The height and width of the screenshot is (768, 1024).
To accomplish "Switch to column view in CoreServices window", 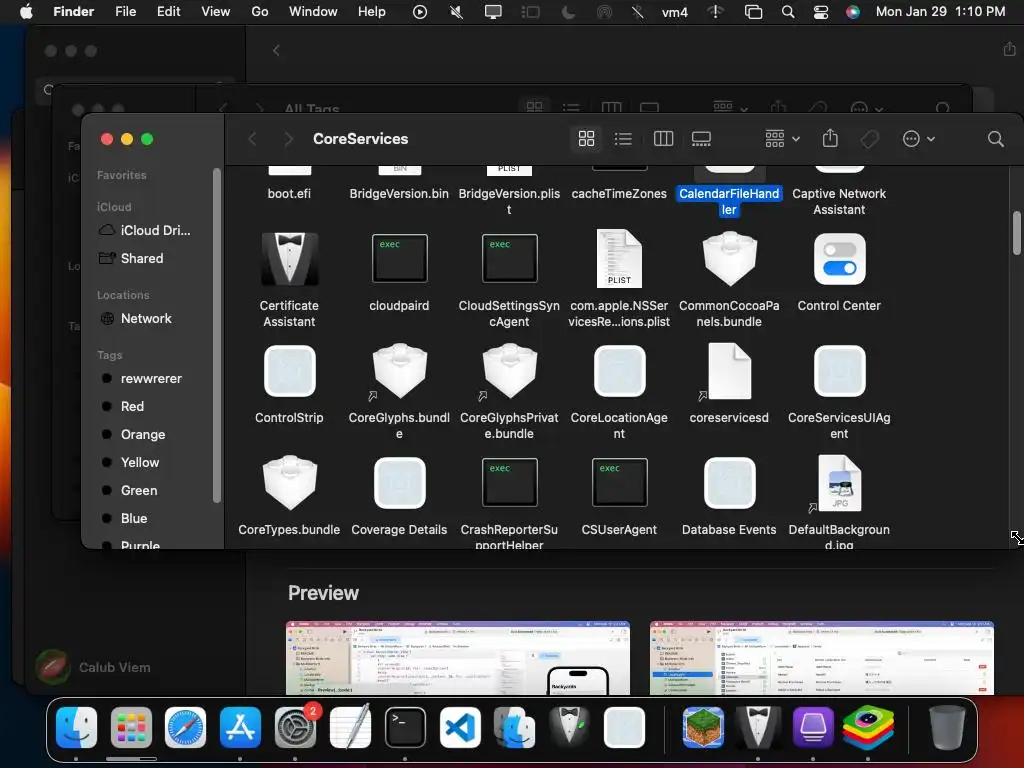I will [663, 138].
